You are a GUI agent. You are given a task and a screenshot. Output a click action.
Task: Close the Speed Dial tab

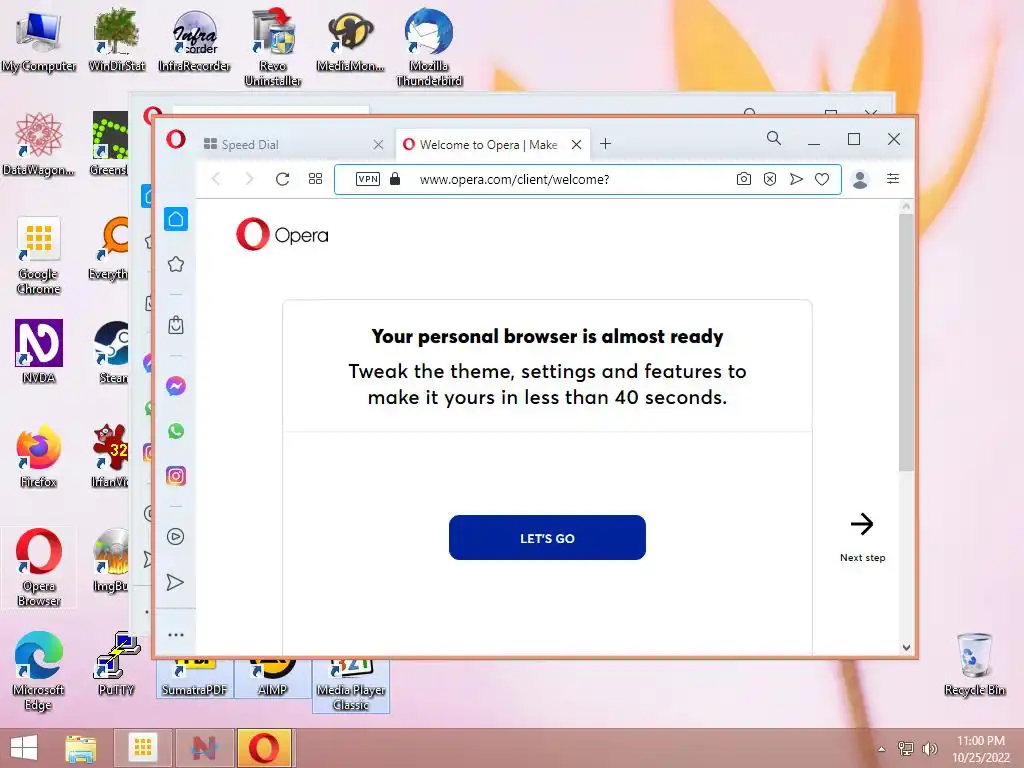pos(378,144)
